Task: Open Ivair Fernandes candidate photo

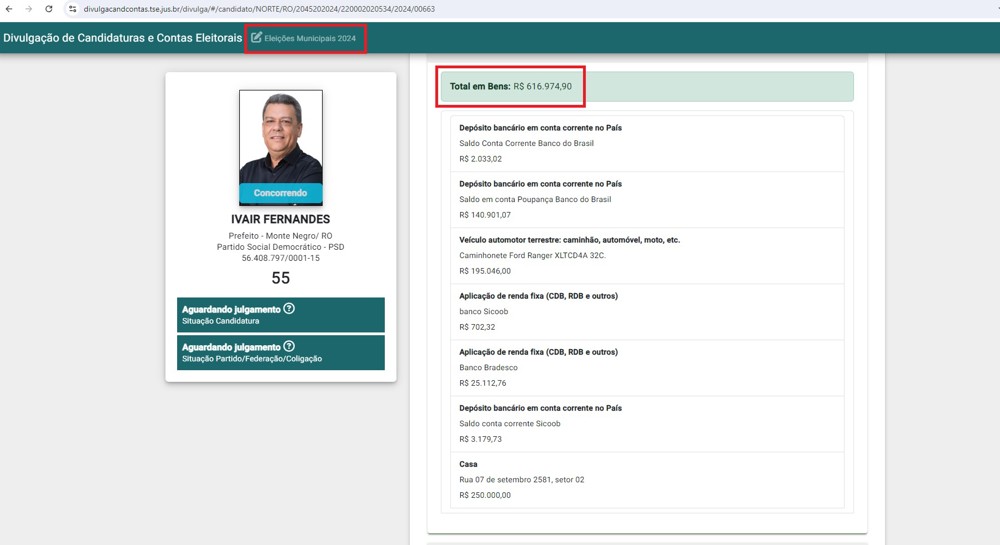Action: click(x=281, y=147)
